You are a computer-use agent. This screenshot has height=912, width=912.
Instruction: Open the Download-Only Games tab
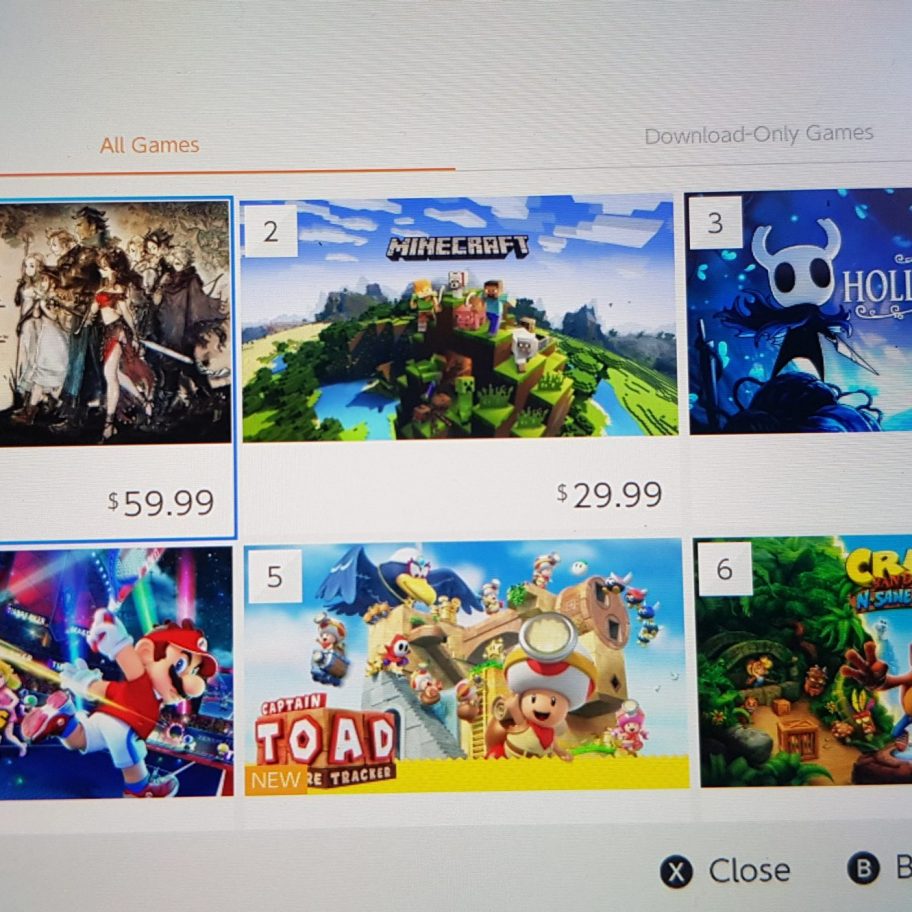[x=758, y=134]
